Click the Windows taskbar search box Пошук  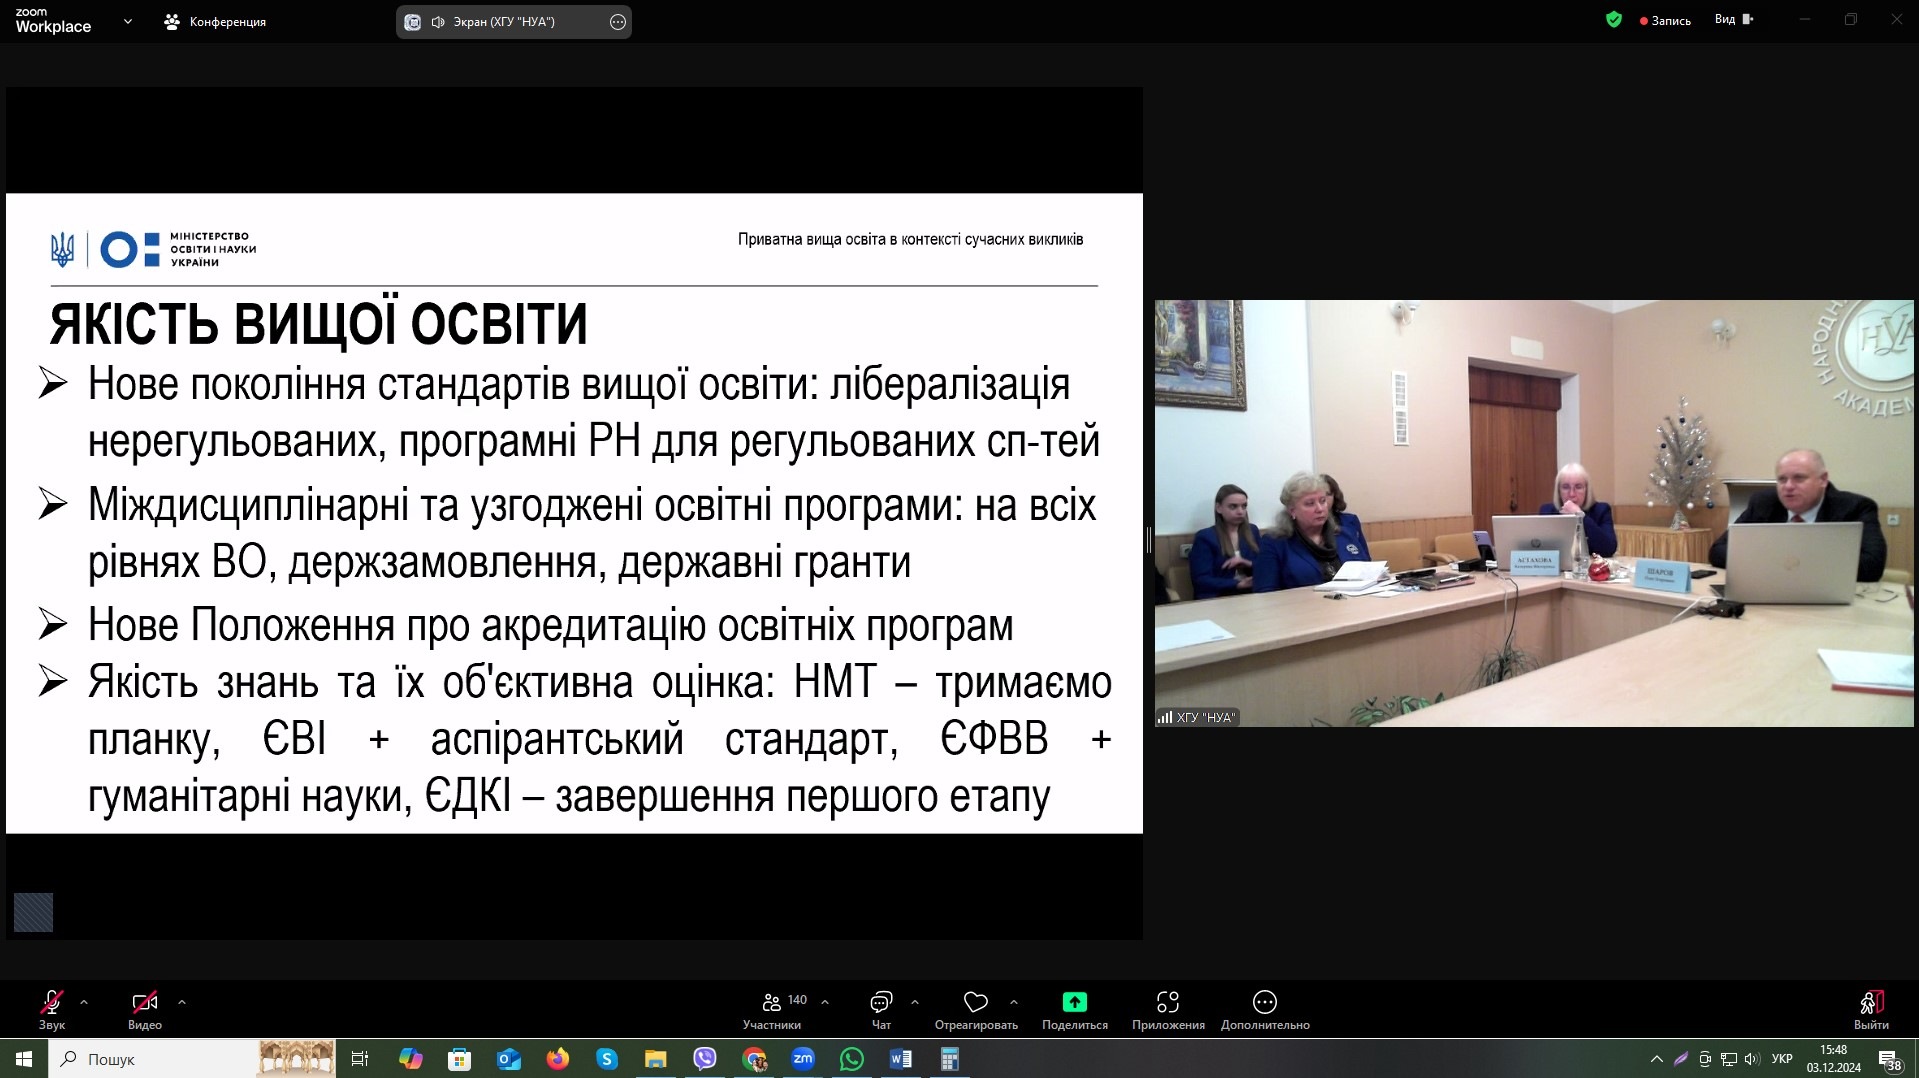[x=150, y=1059]
